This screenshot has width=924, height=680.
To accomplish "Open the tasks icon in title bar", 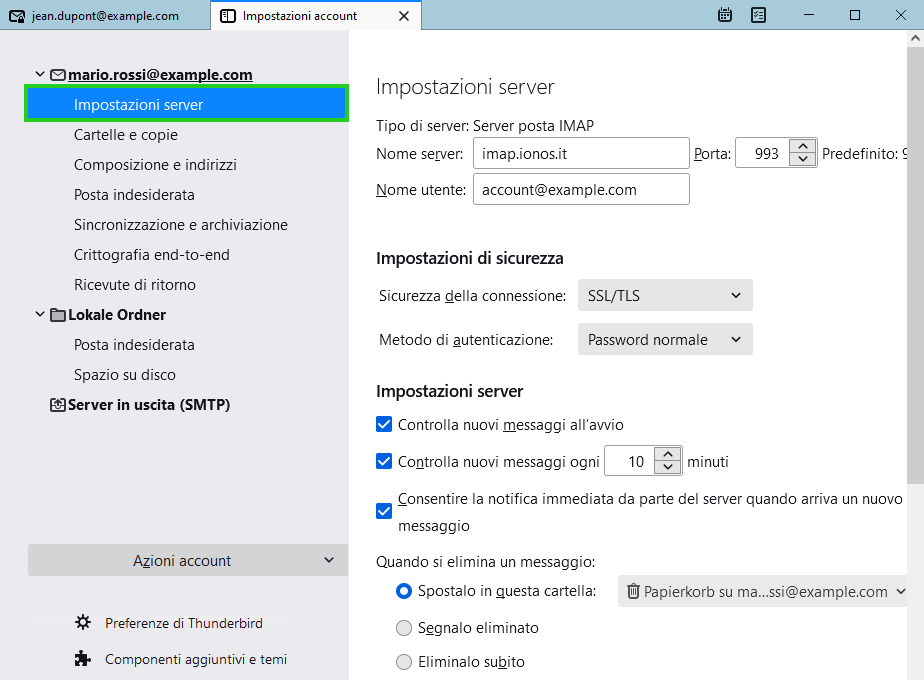I will pos(758,15).
